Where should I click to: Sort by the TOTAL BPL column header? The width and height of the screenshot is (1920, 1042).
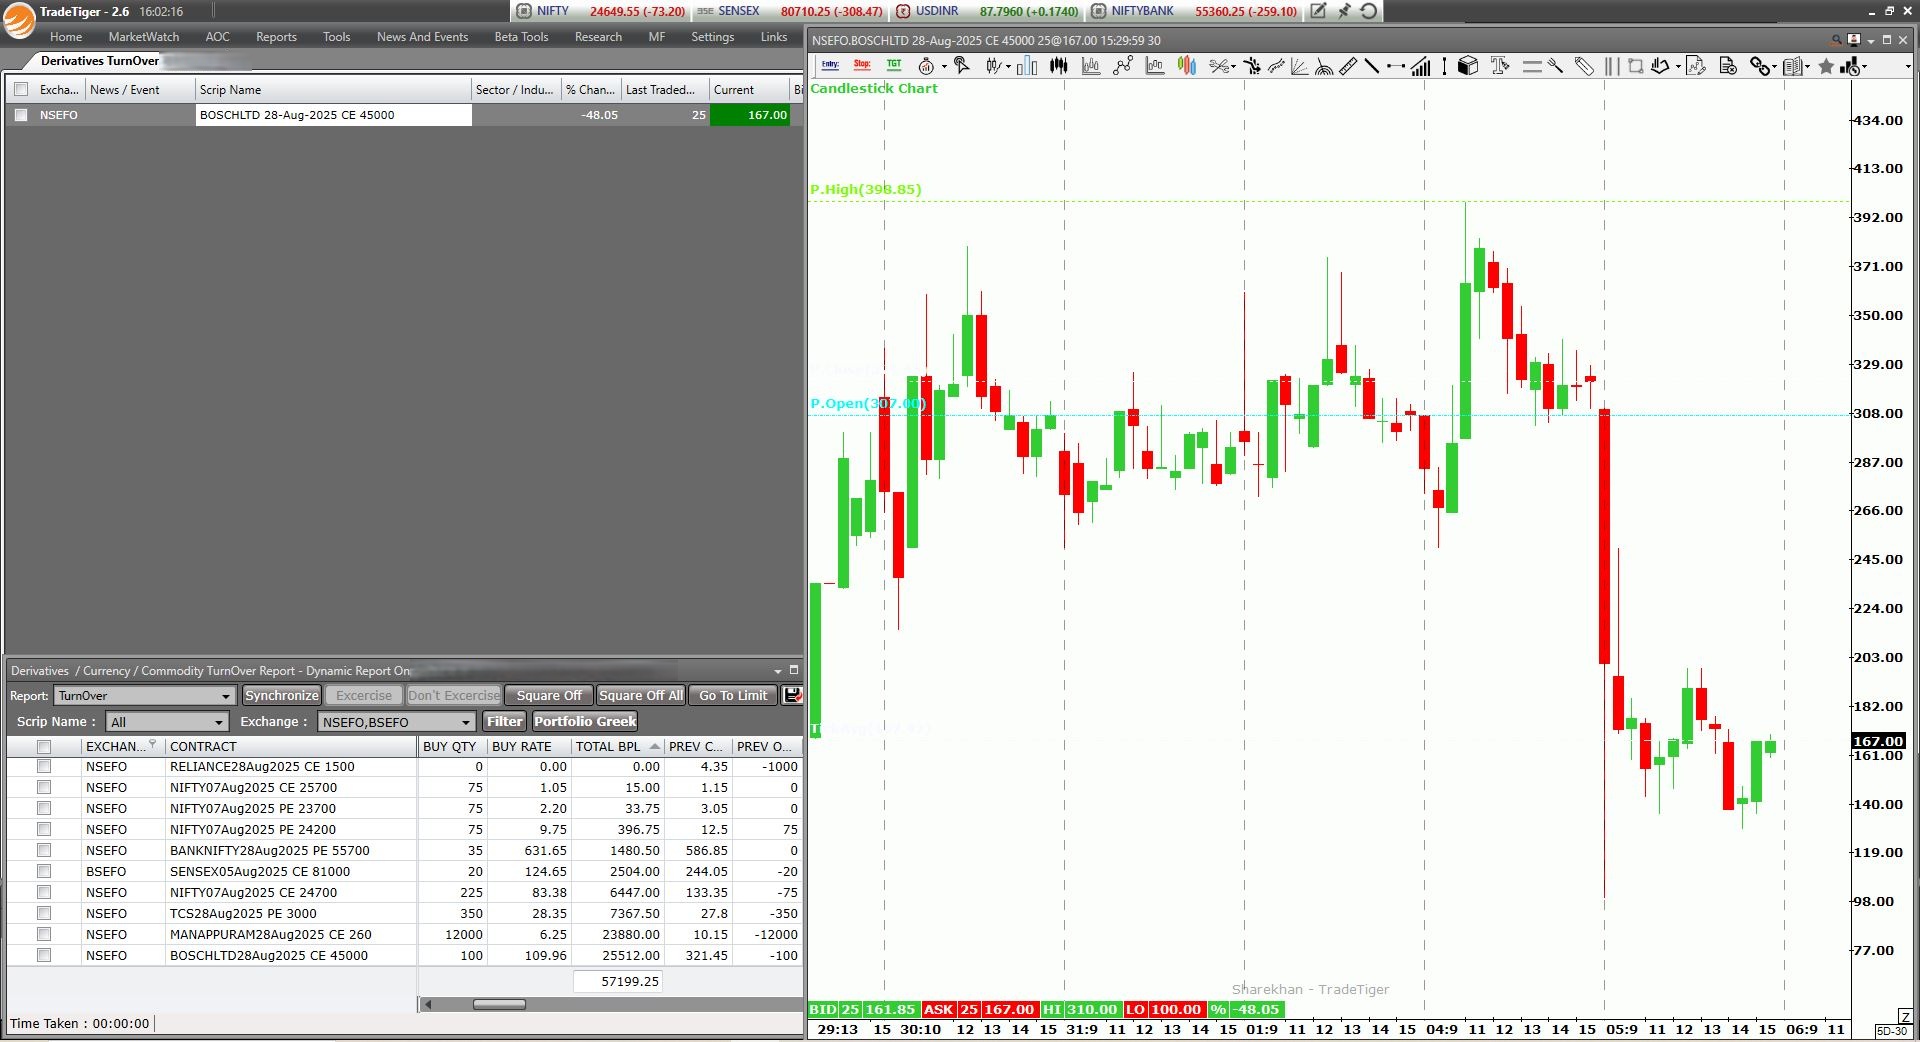click(617, 746)
